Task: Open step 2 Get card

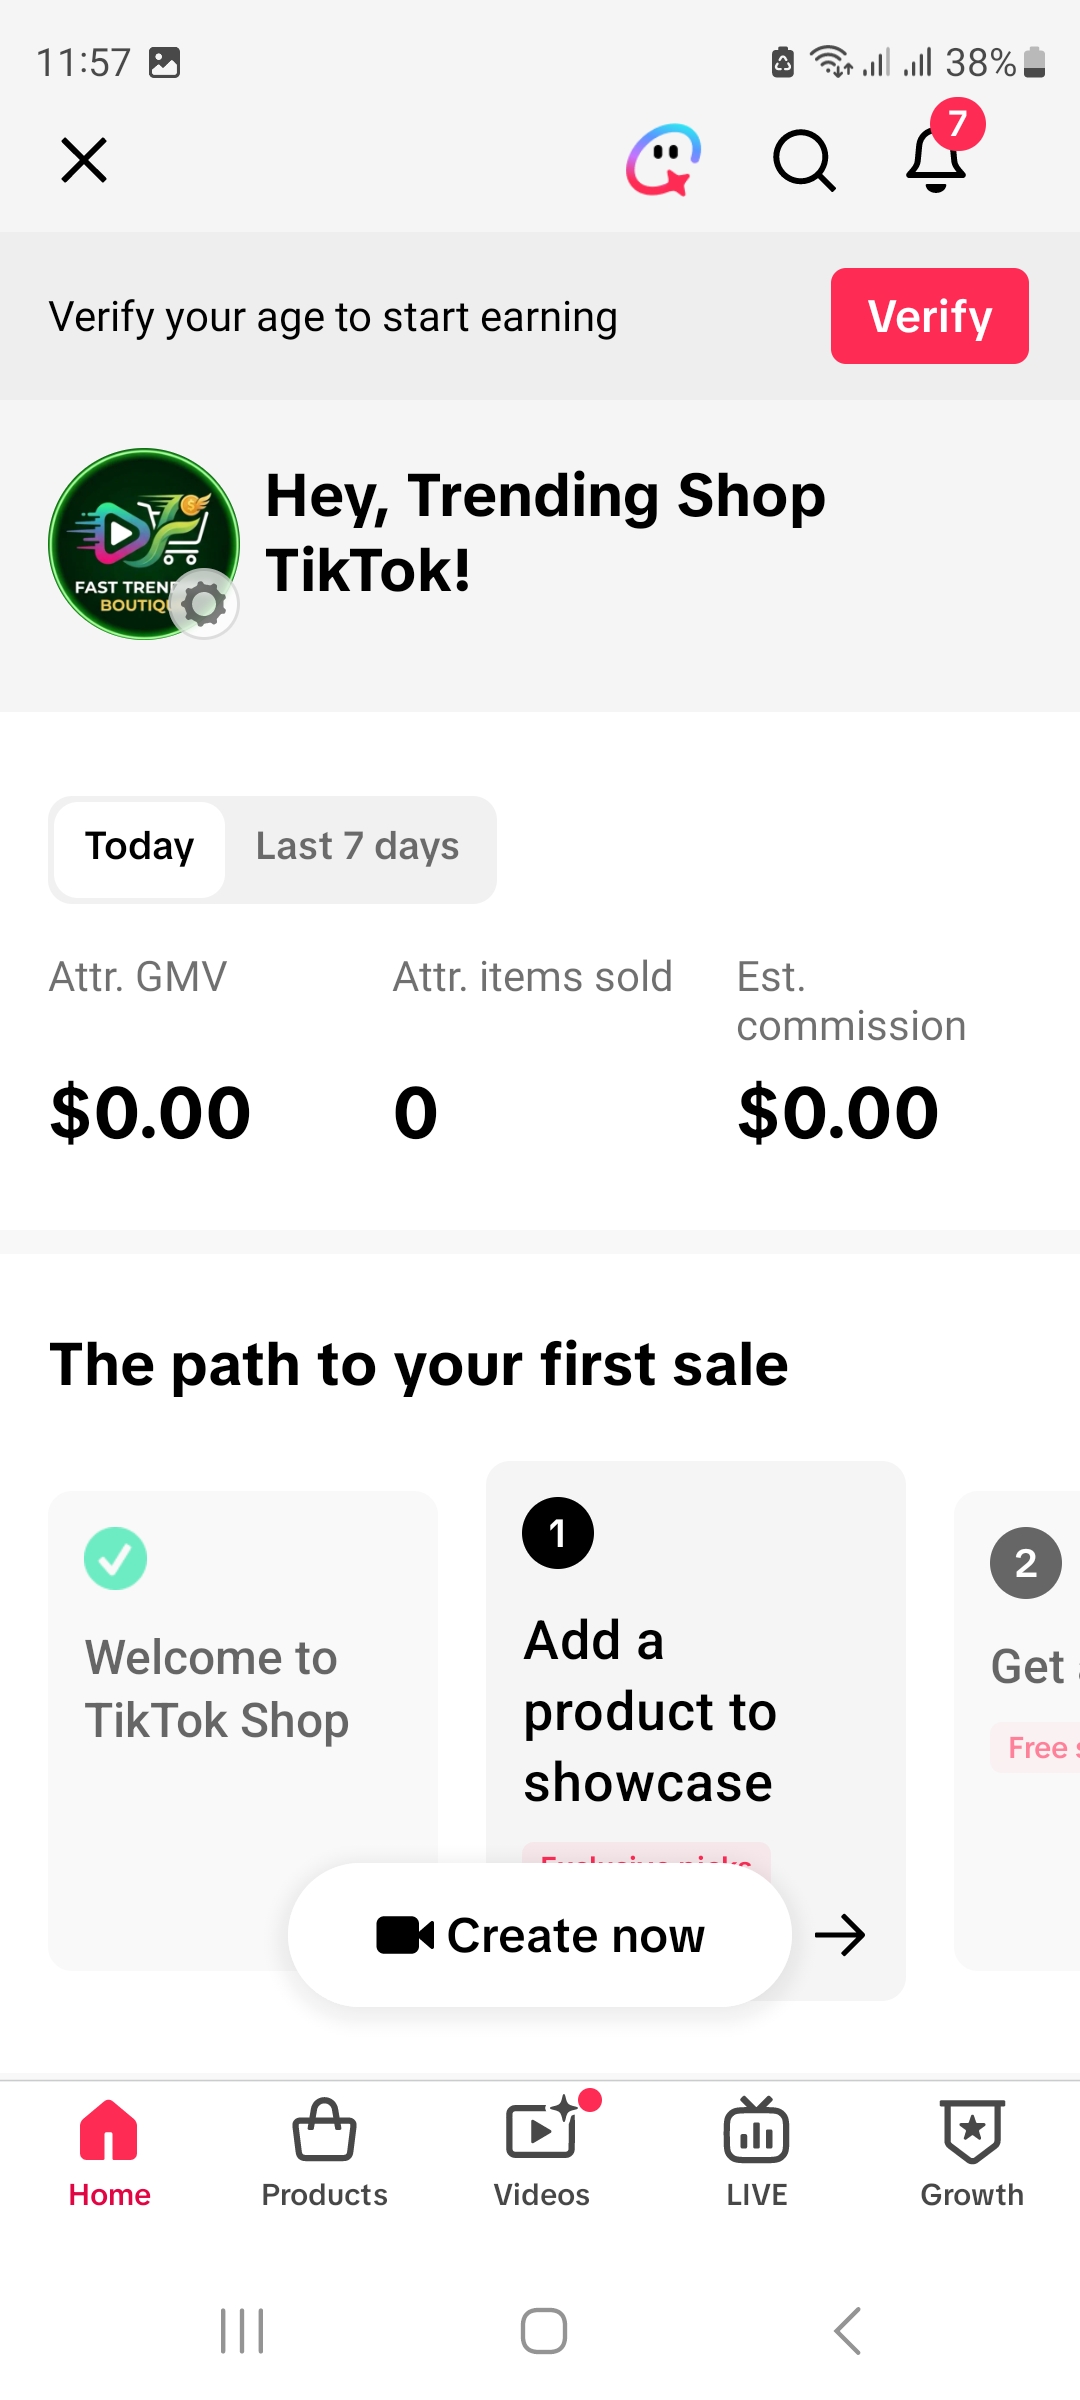Action: point(1017,1730)
